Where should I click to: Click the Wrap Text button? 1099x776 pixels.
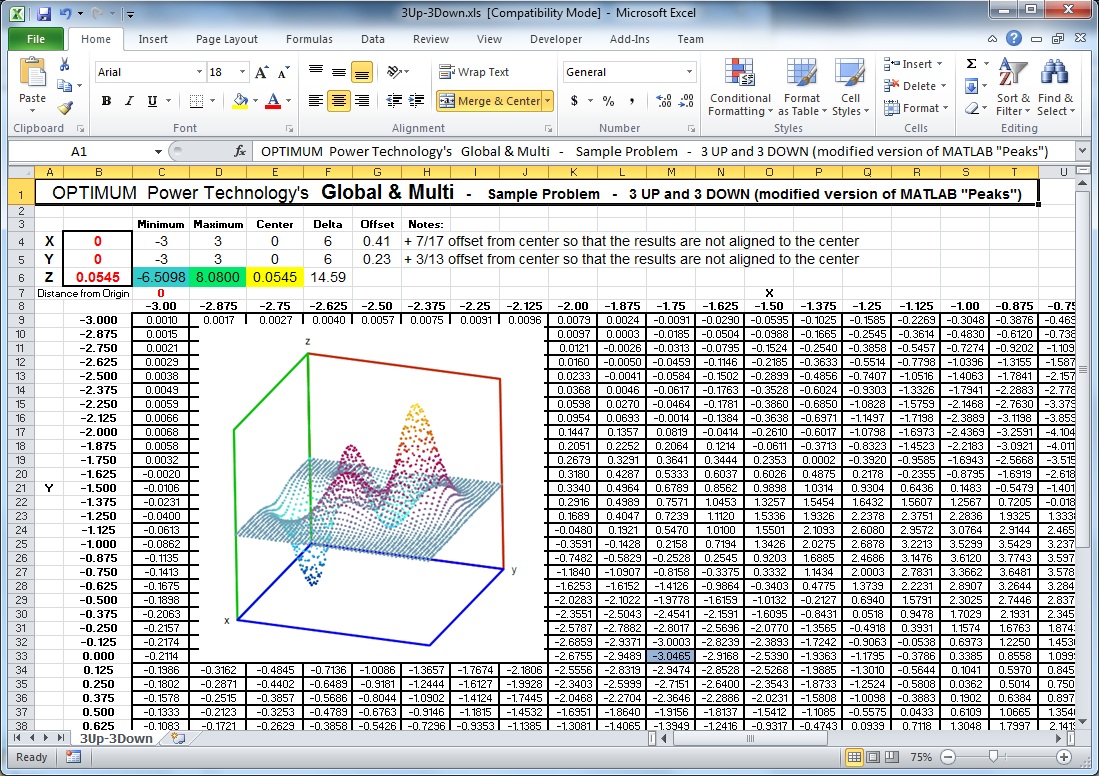click(x=474, y=72)
